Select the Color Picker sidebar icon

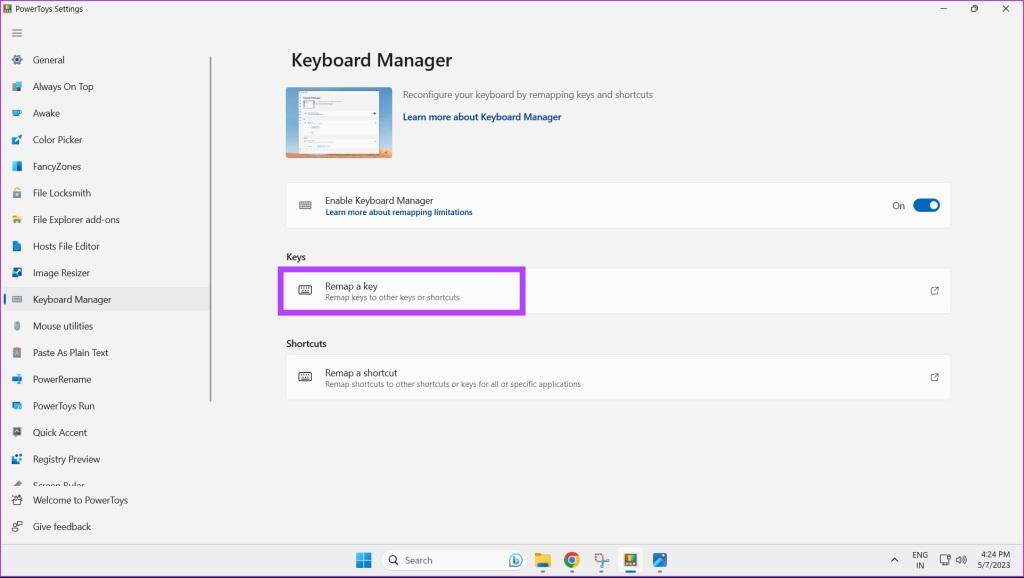[17, 140]
